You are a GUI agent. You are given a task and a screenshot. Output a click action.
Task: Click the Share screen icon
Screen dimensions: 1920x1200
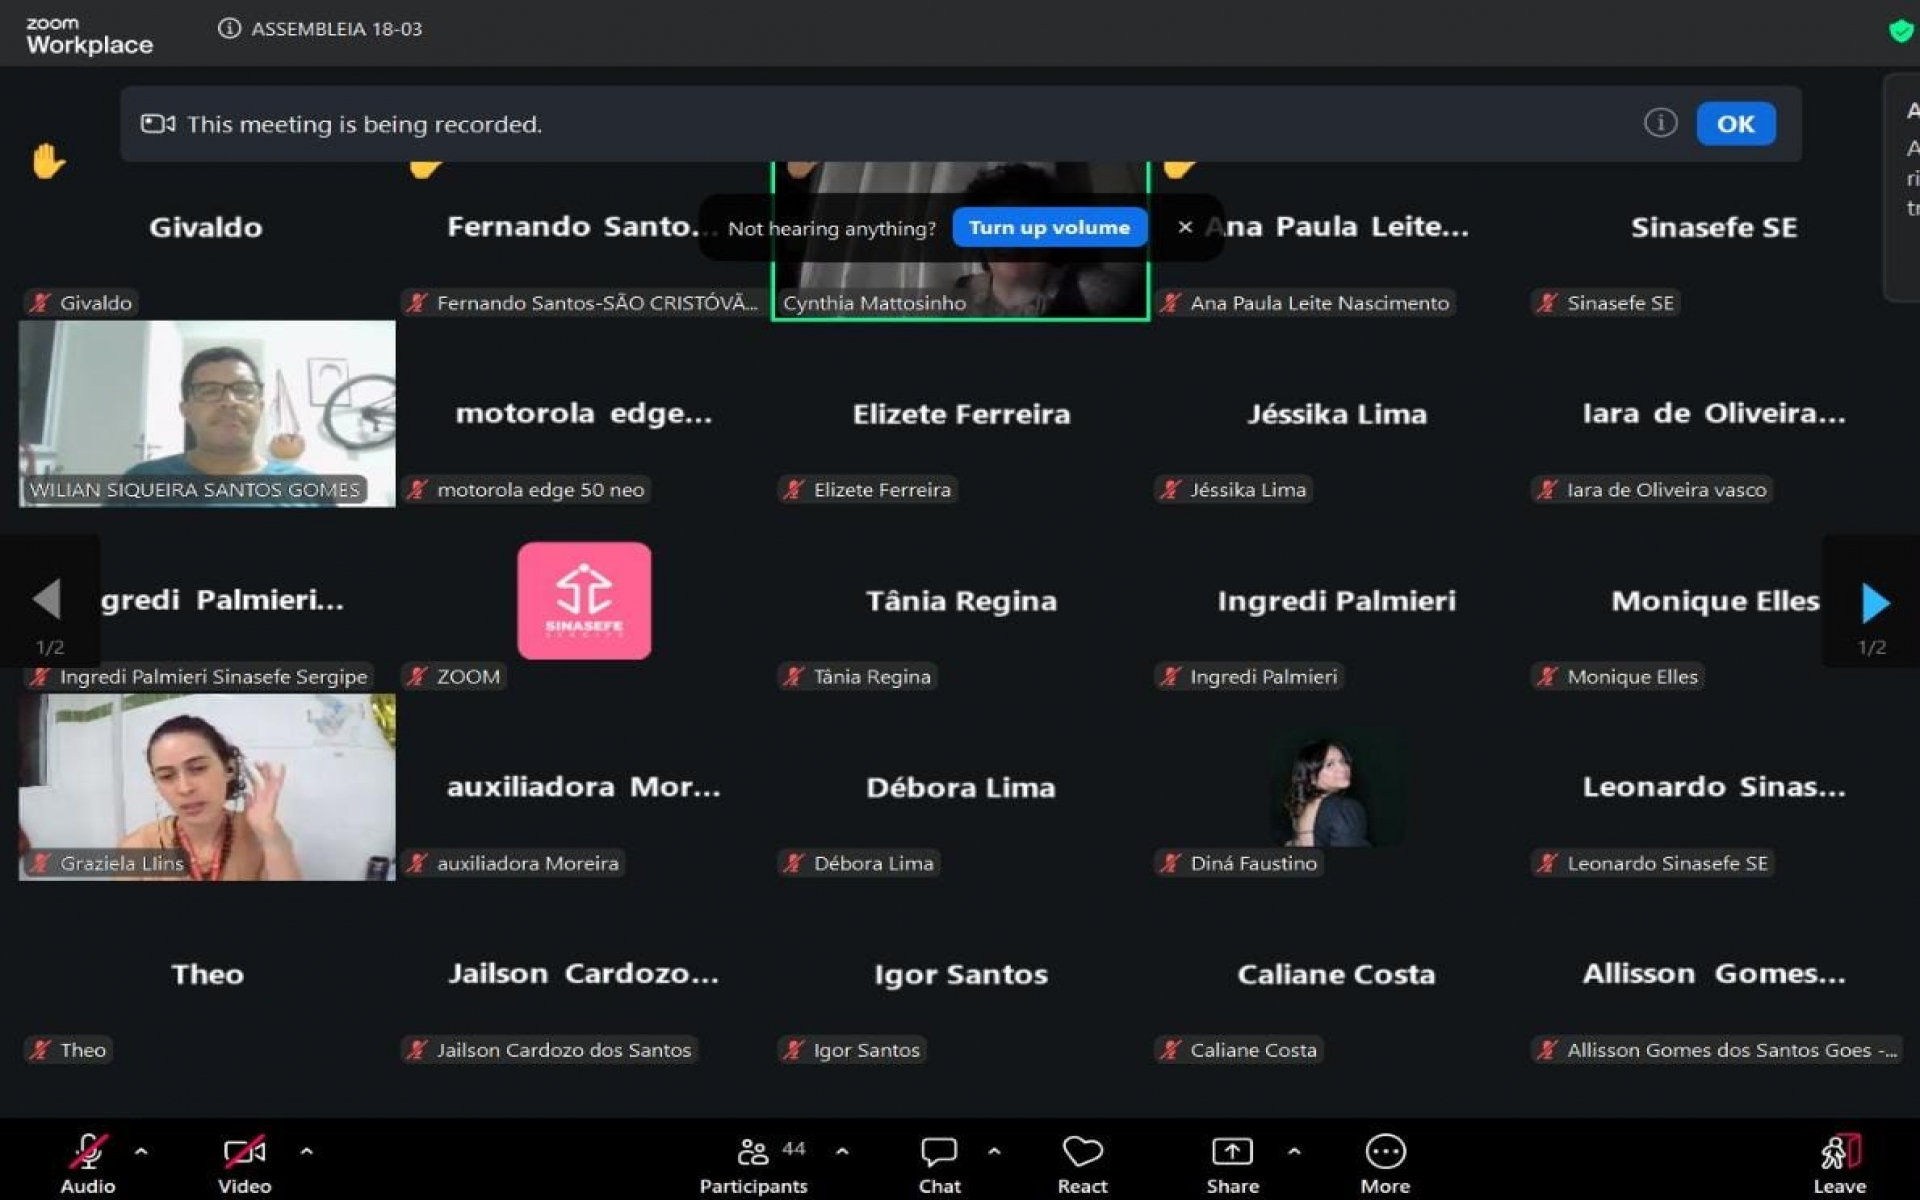[x=1232, y=1153]
